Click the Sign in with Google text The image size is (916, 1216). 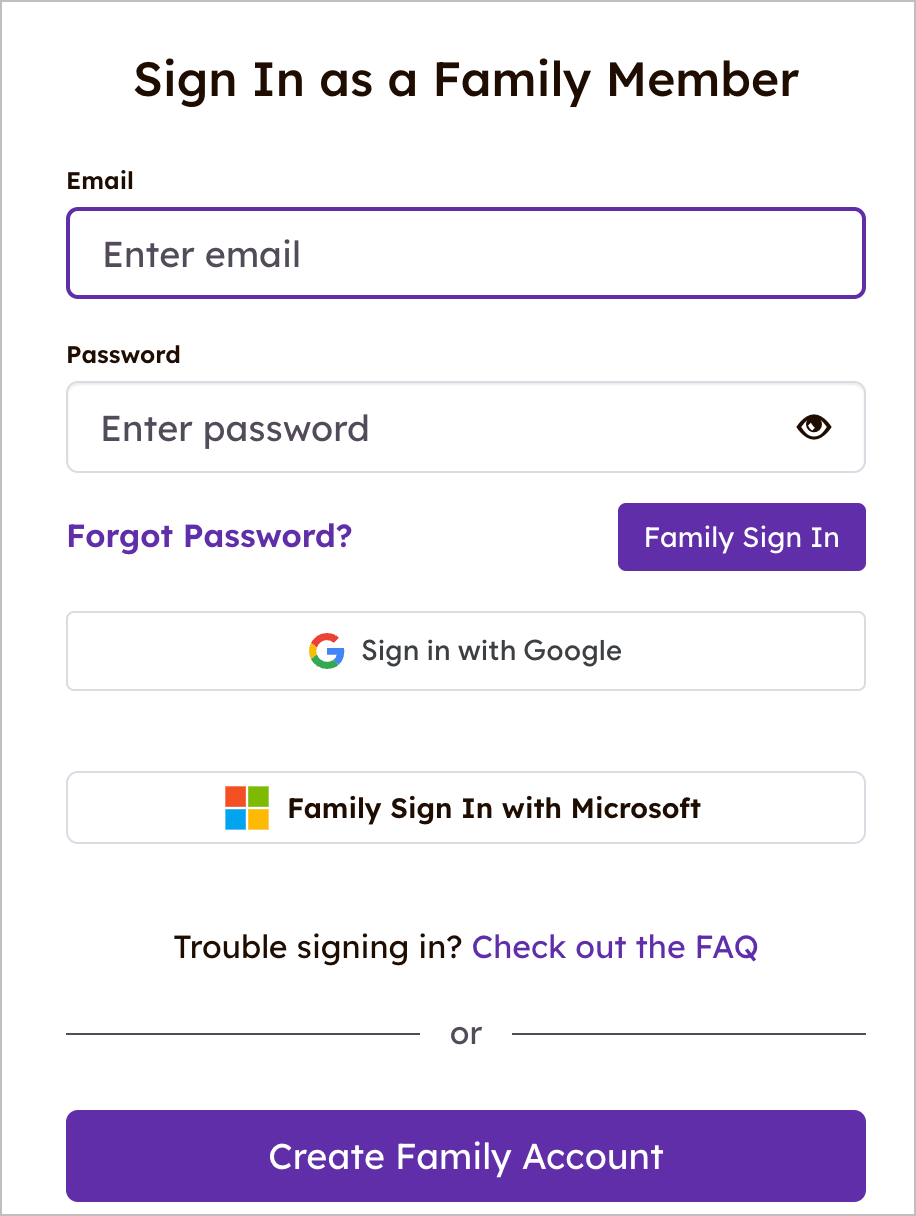[491, 651]
